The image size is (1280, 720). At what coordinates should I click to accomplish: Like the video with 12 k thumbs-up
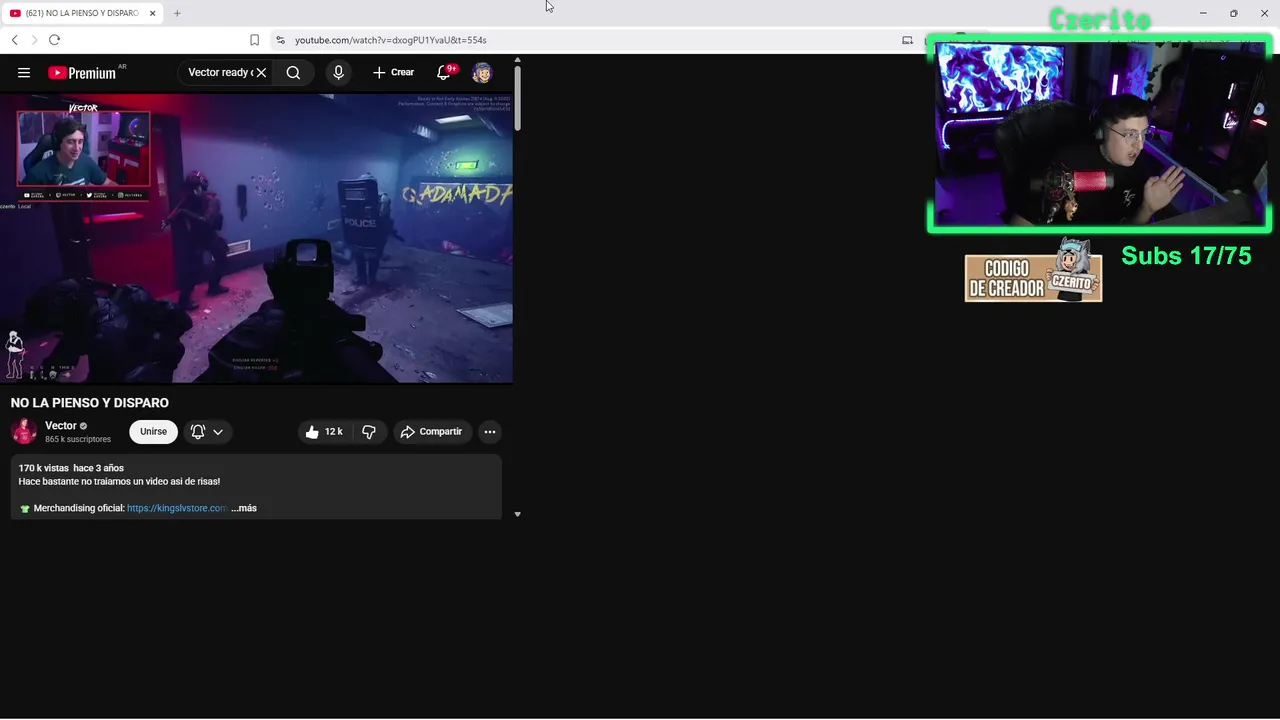tap(323, 431)
